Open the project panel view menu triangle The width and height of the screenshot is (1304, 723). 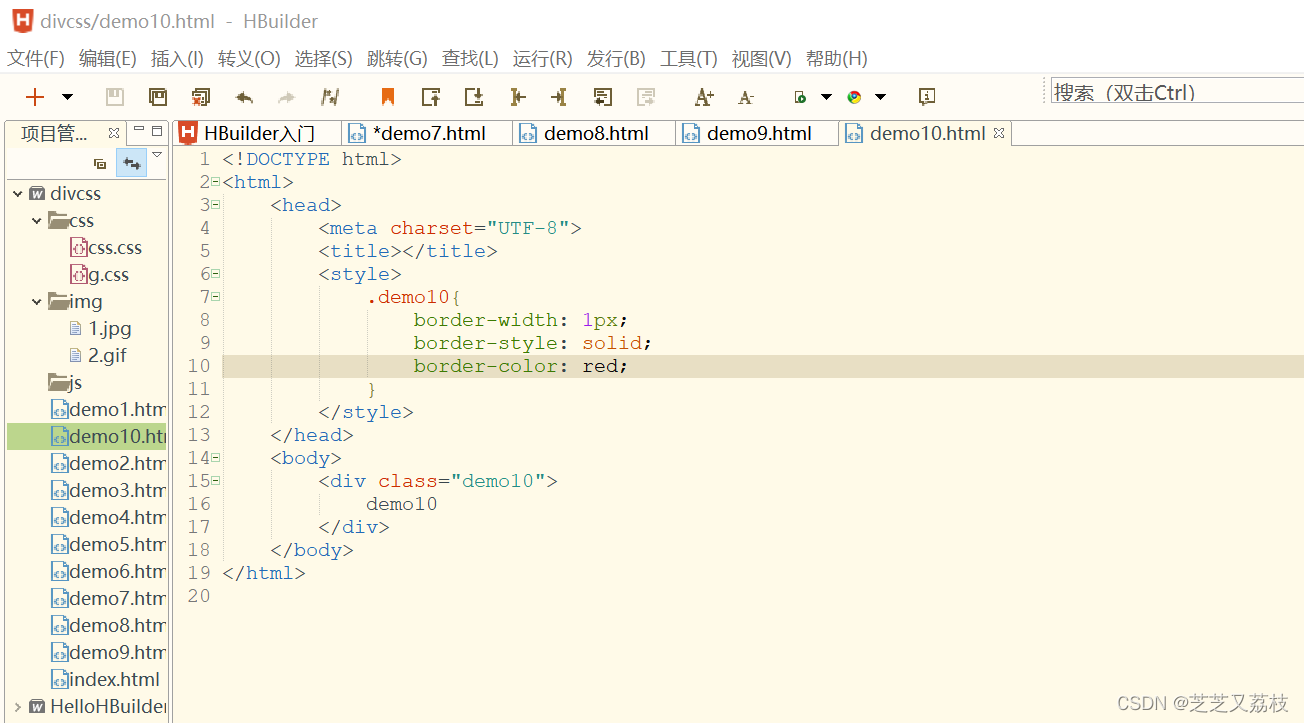pos(157,154)
